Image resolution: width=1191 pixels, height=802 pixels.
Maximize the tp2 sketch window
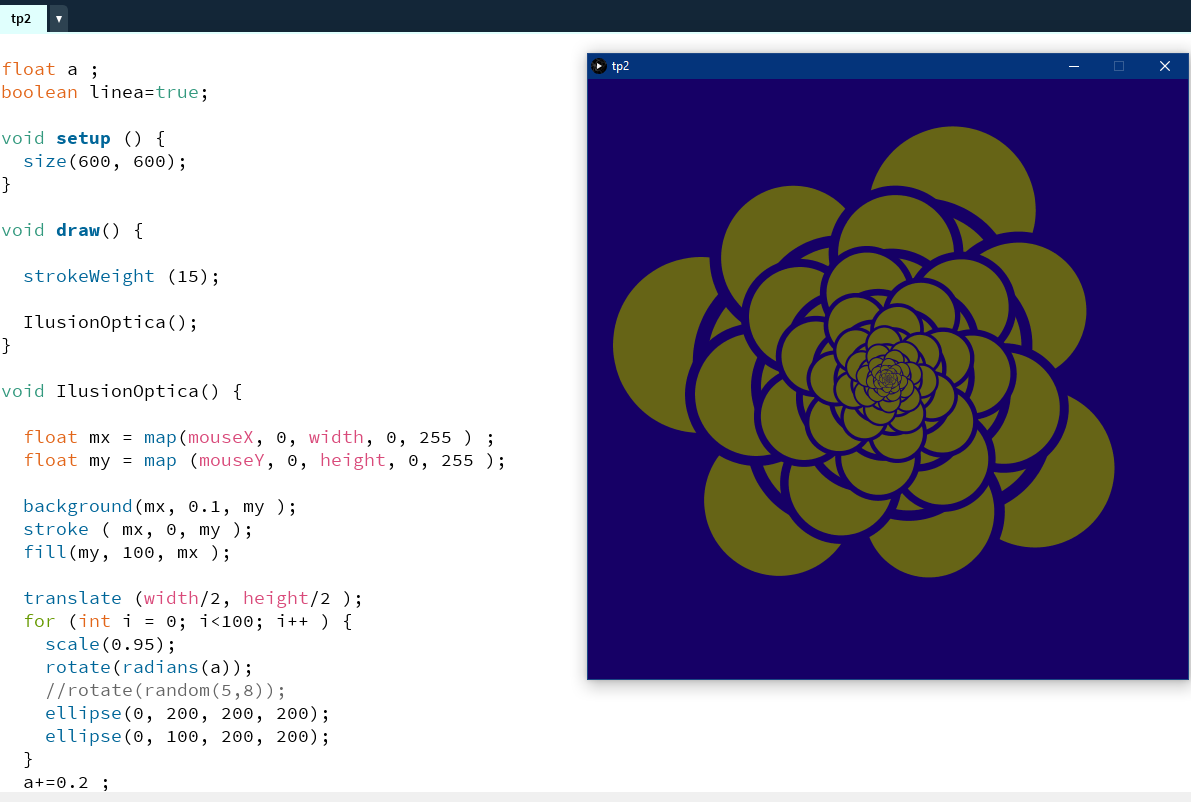(x=1119, y=66)
